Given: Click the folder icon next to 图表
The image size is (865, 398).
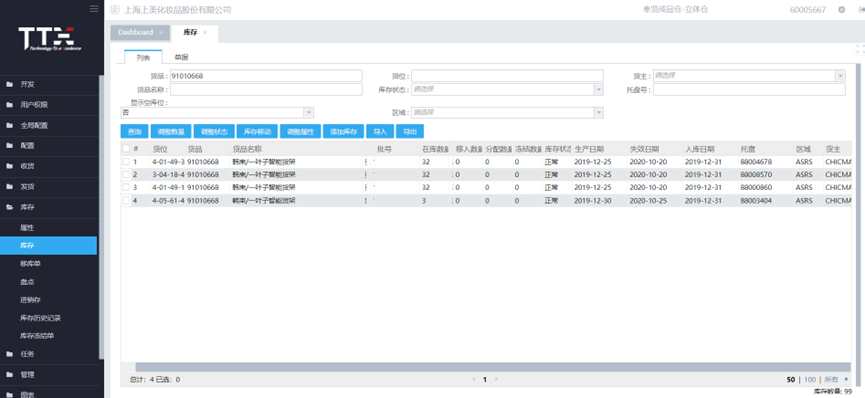Looking at the screenshot, I should pos(9,394).
